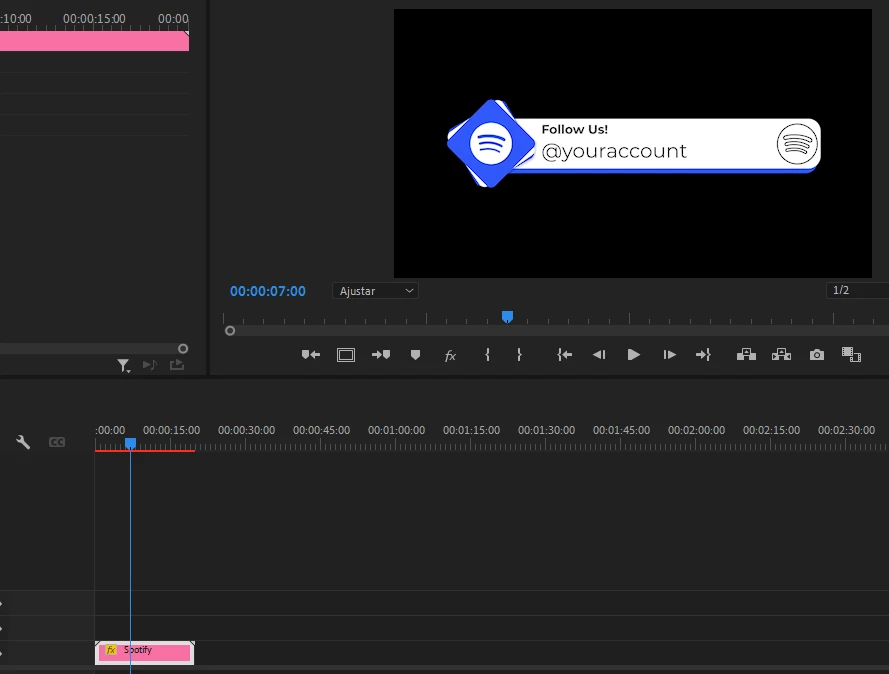Toggle the global fx mute button

point(450,355)
